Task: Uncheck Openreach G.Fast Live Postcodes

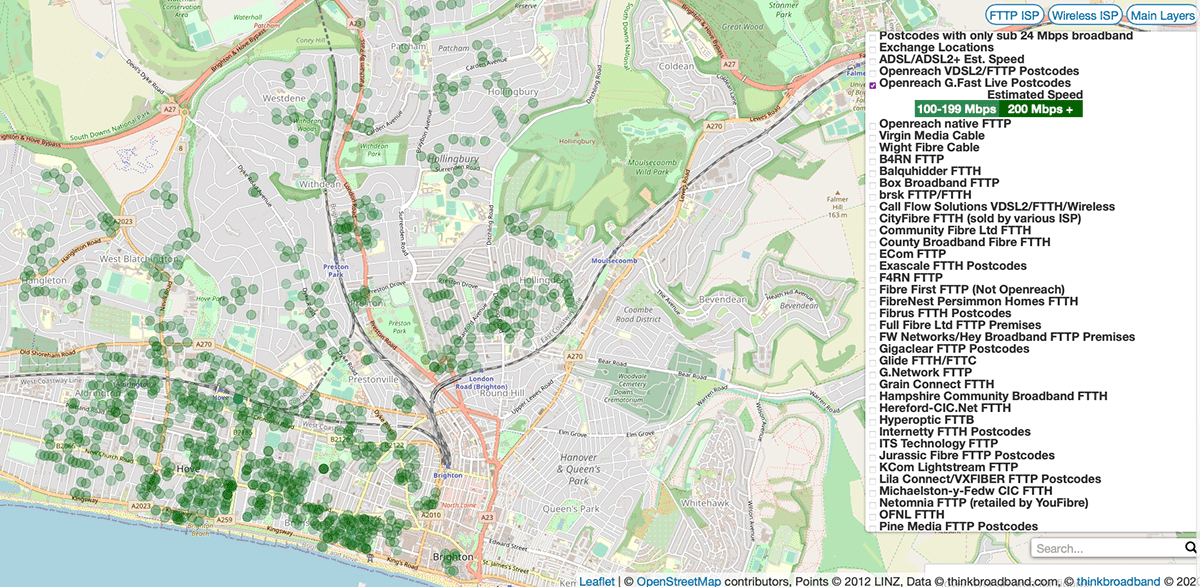Action: click(873, 84)
